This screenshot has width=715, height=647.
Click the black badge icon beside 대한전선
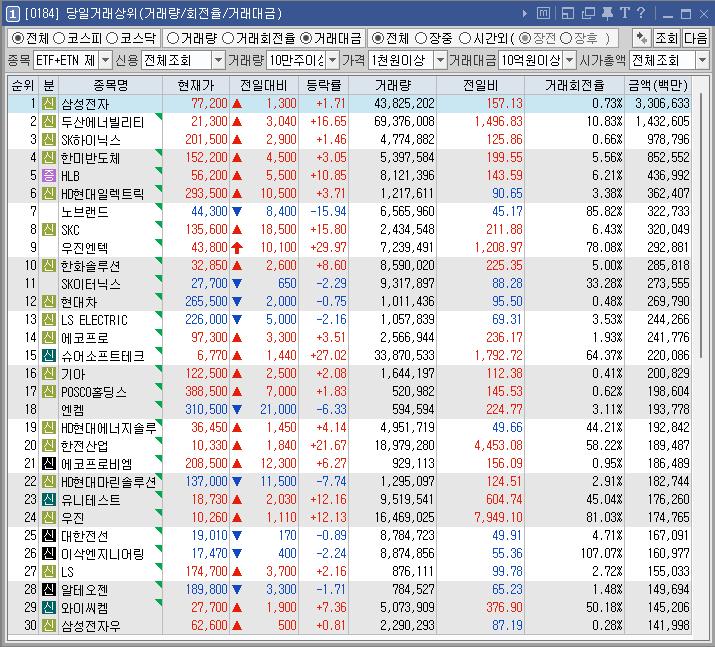coord(49,535)
